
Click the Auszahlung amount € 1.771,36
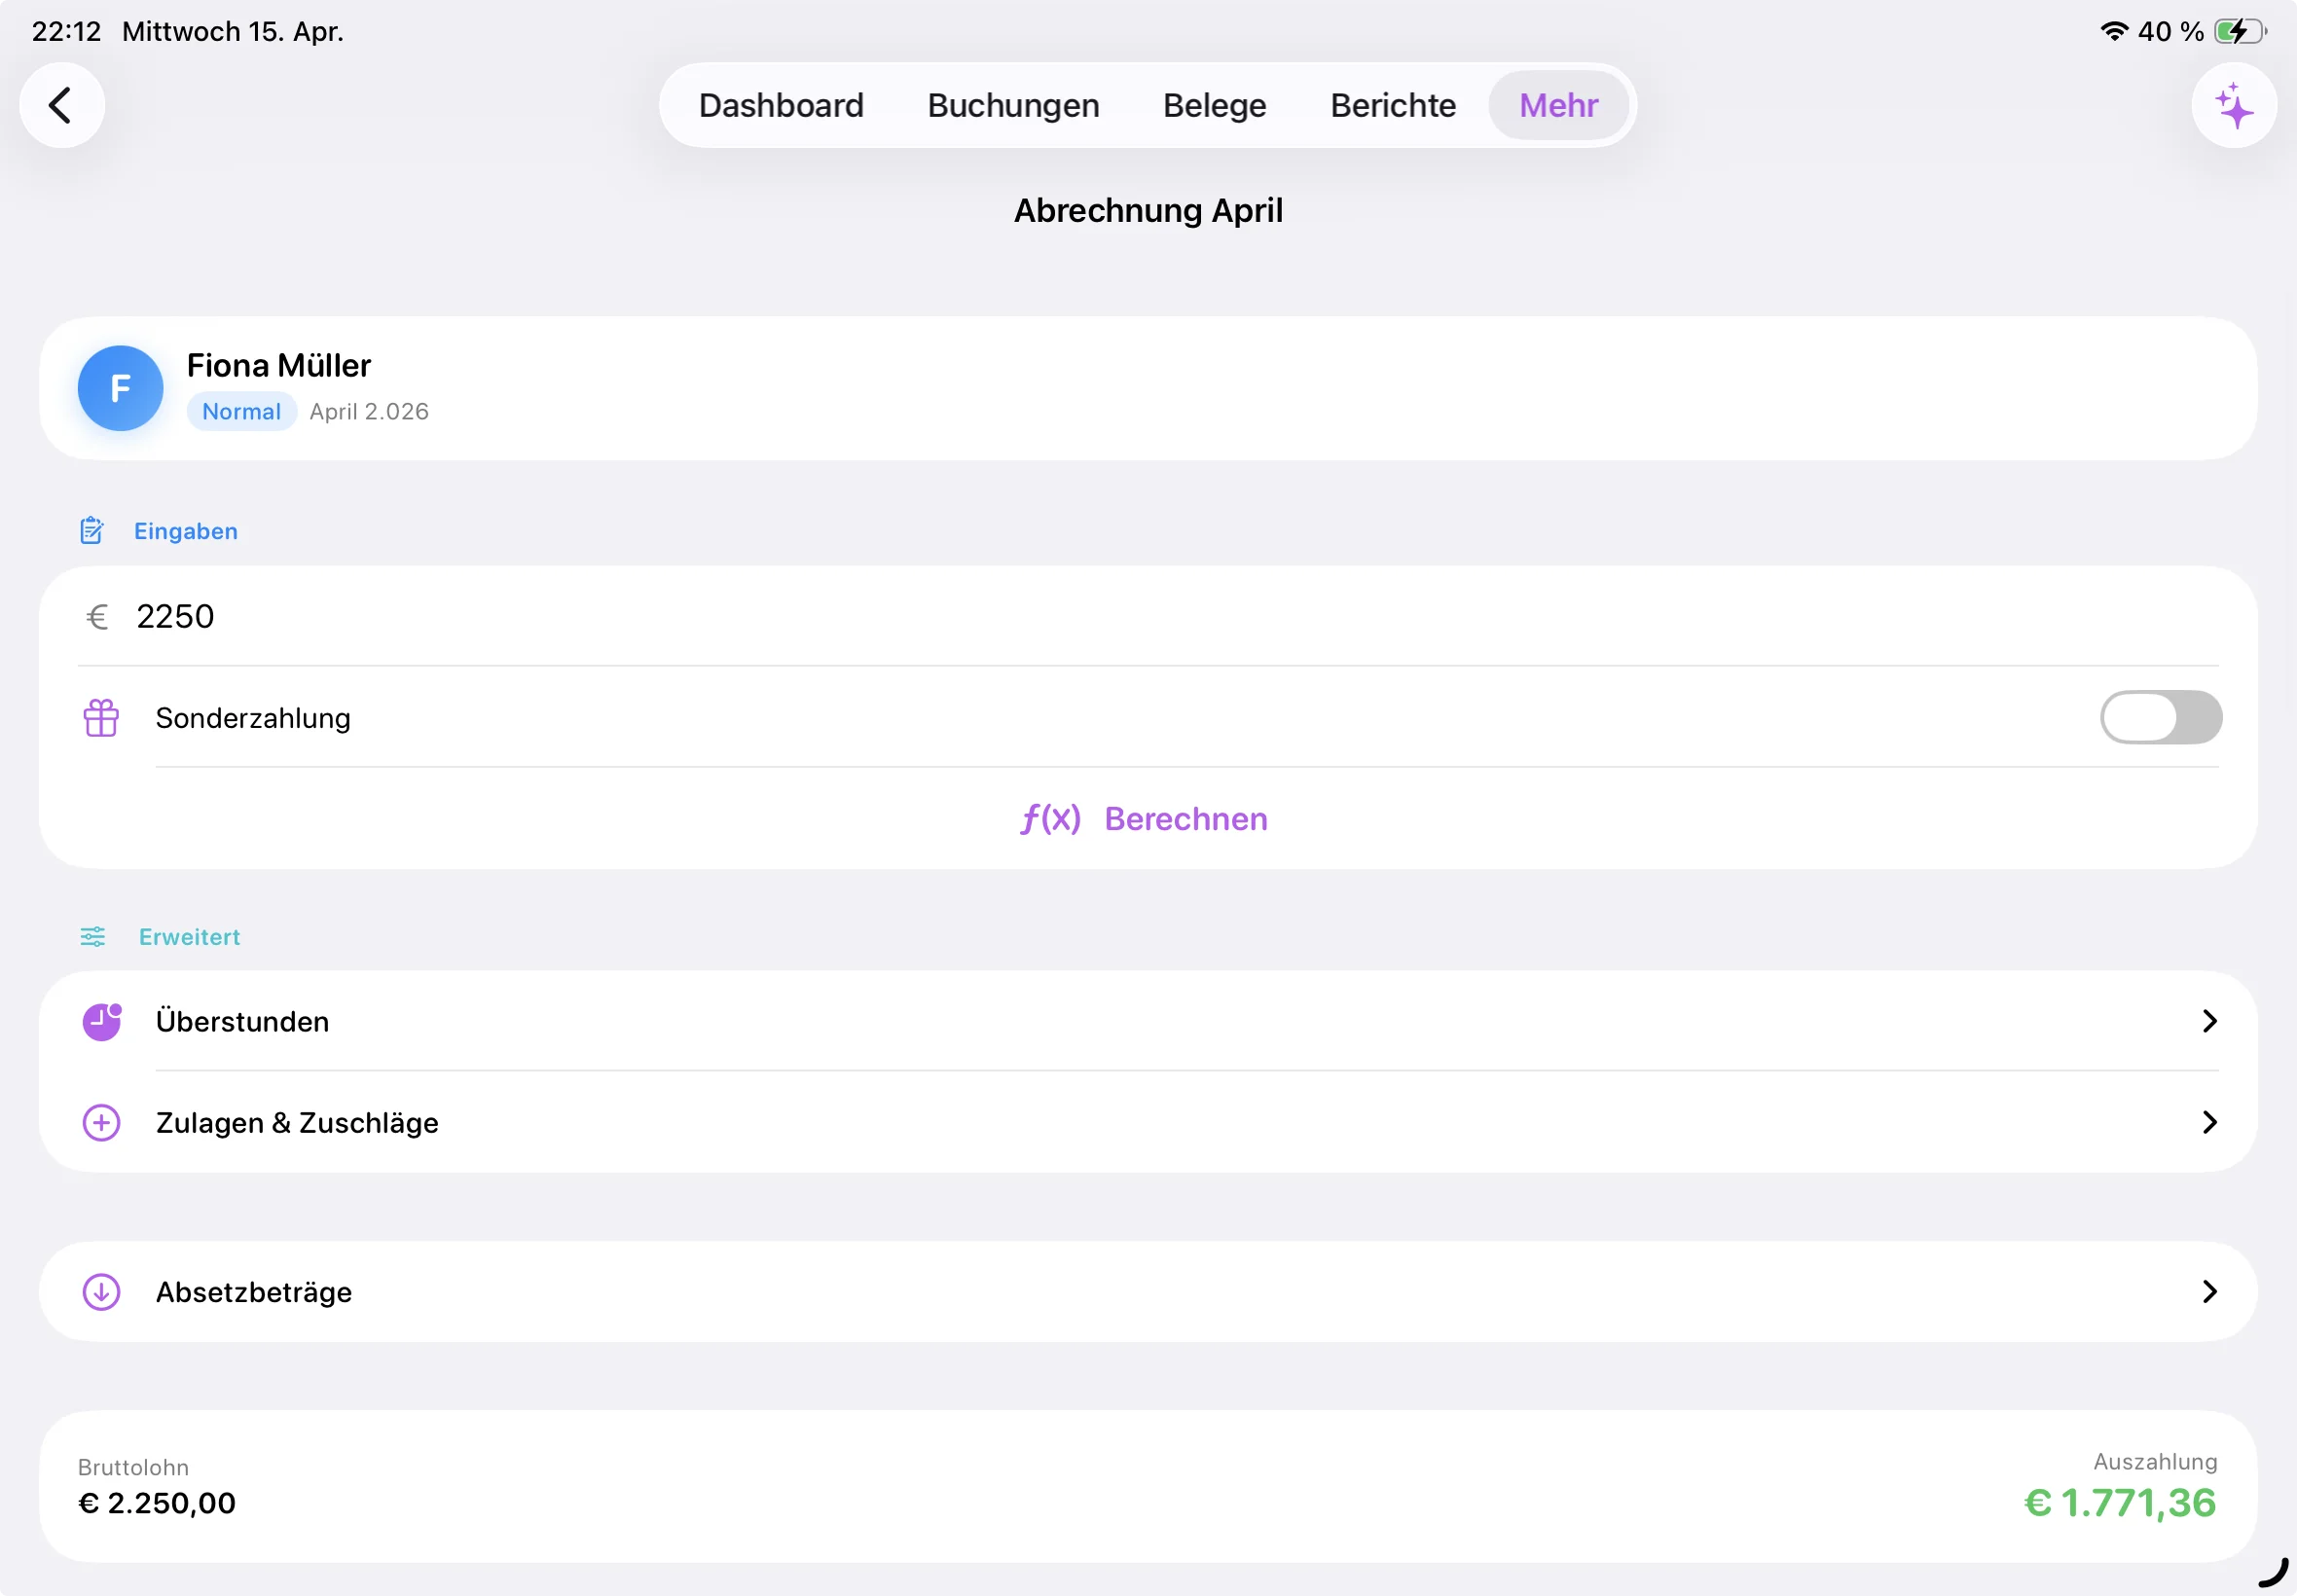click(2120, 1503)
